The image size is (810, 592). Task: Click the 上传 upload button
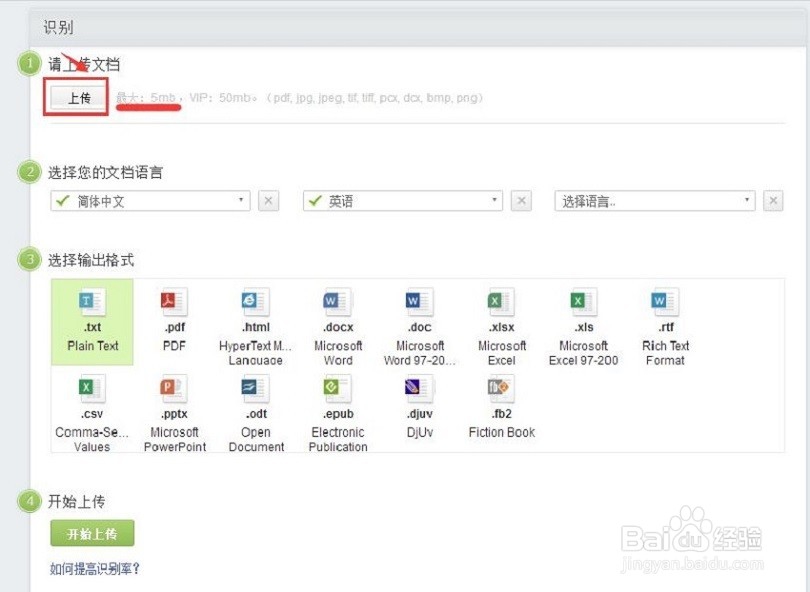click(x=79, y=98)
